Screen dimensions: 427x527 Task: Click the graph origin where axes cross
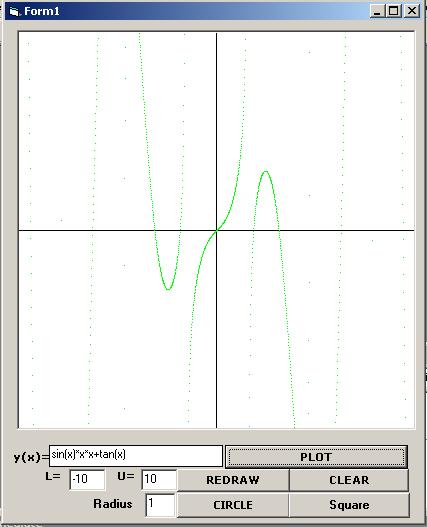217,231
